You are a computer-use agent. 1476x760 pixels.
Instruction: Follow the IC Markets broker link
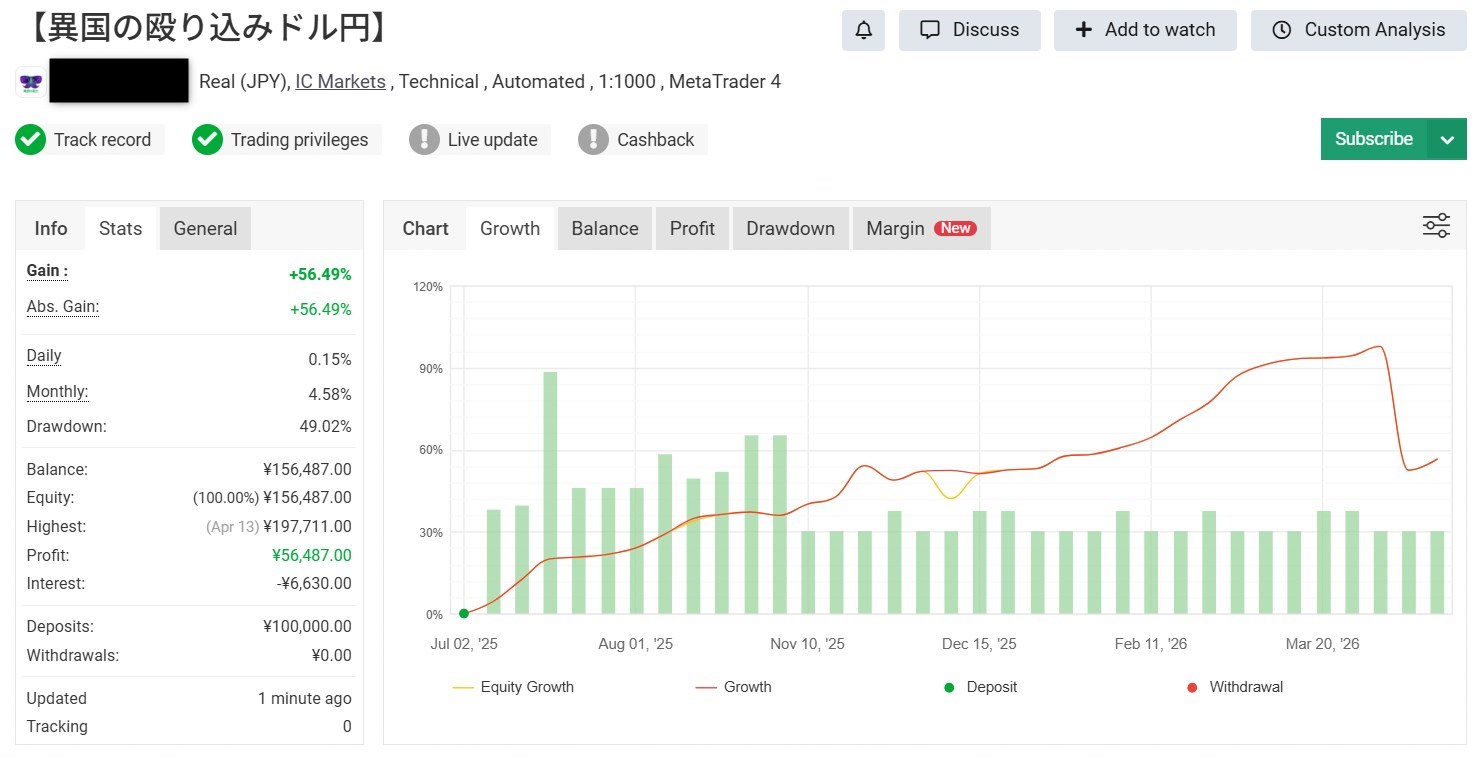point(340,82)
